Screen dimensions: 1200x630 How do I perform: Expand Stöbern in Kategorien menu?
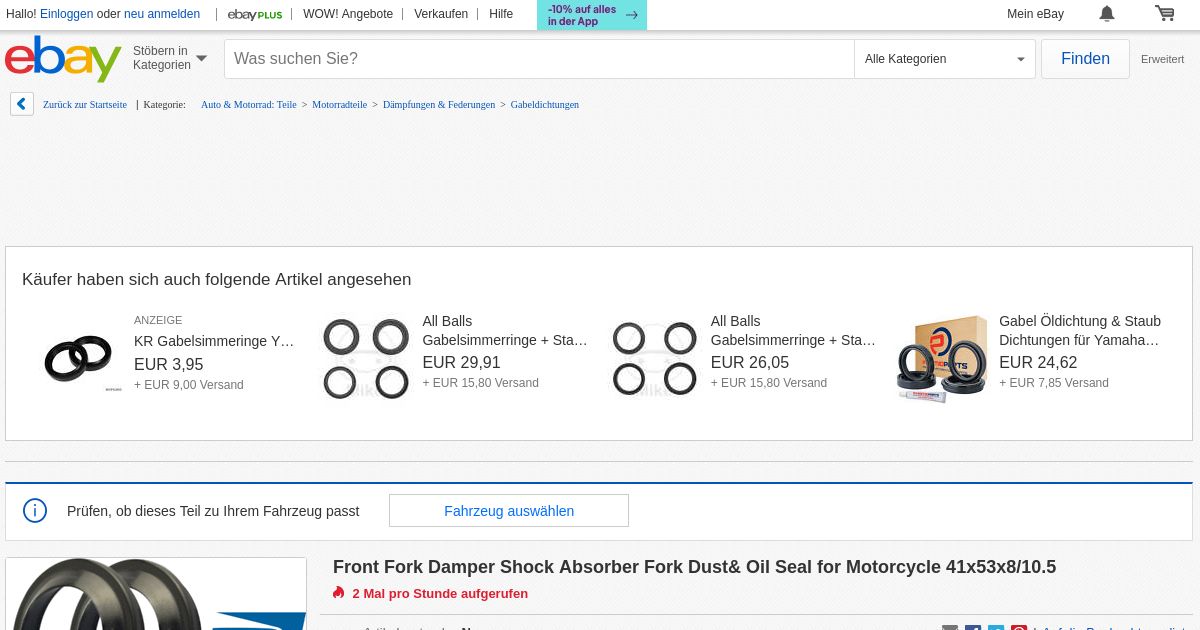coord(170,58)
